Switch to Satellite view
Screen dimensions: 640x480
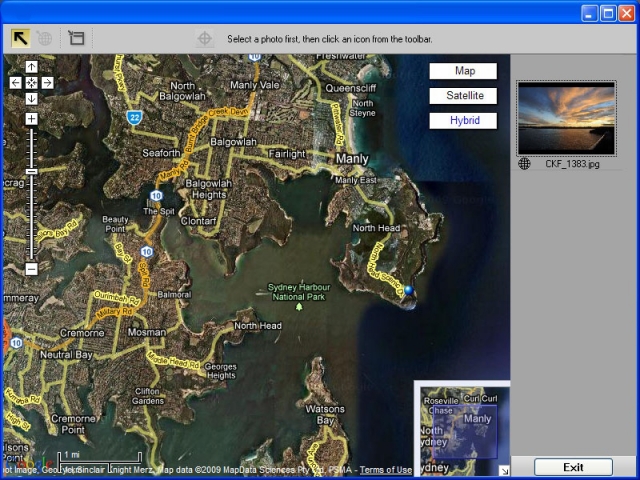tap(463, 96)
